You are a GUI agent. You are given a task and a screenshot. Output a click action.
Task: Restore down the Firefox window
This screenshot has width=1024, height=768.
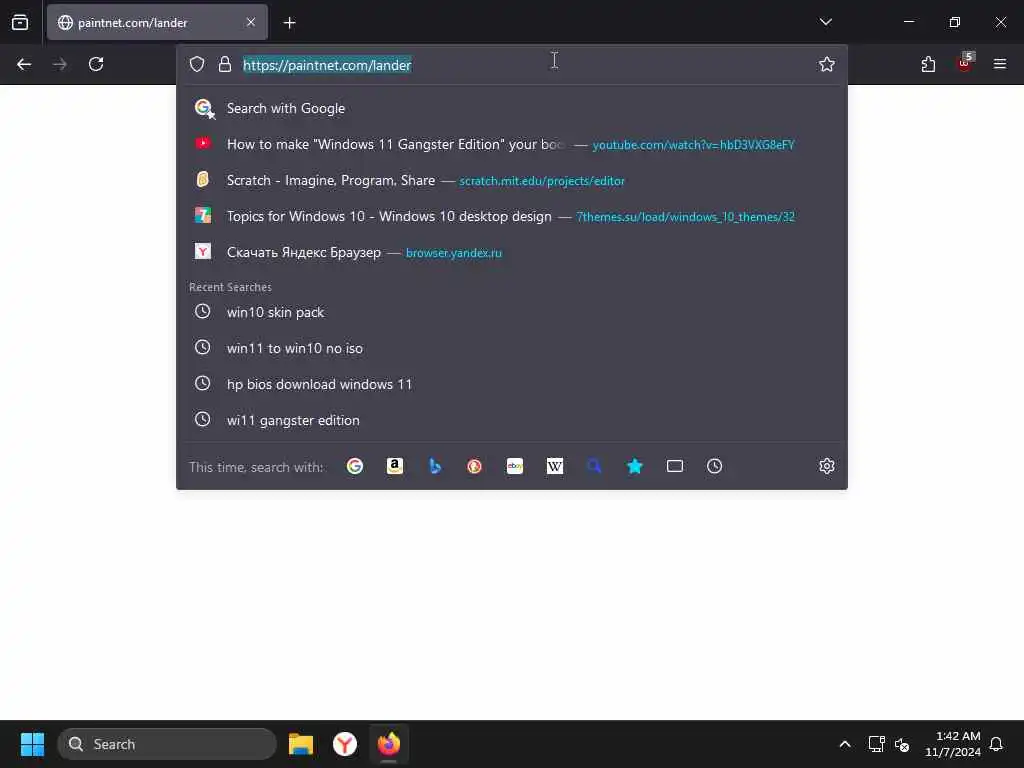tap(955, 22)
